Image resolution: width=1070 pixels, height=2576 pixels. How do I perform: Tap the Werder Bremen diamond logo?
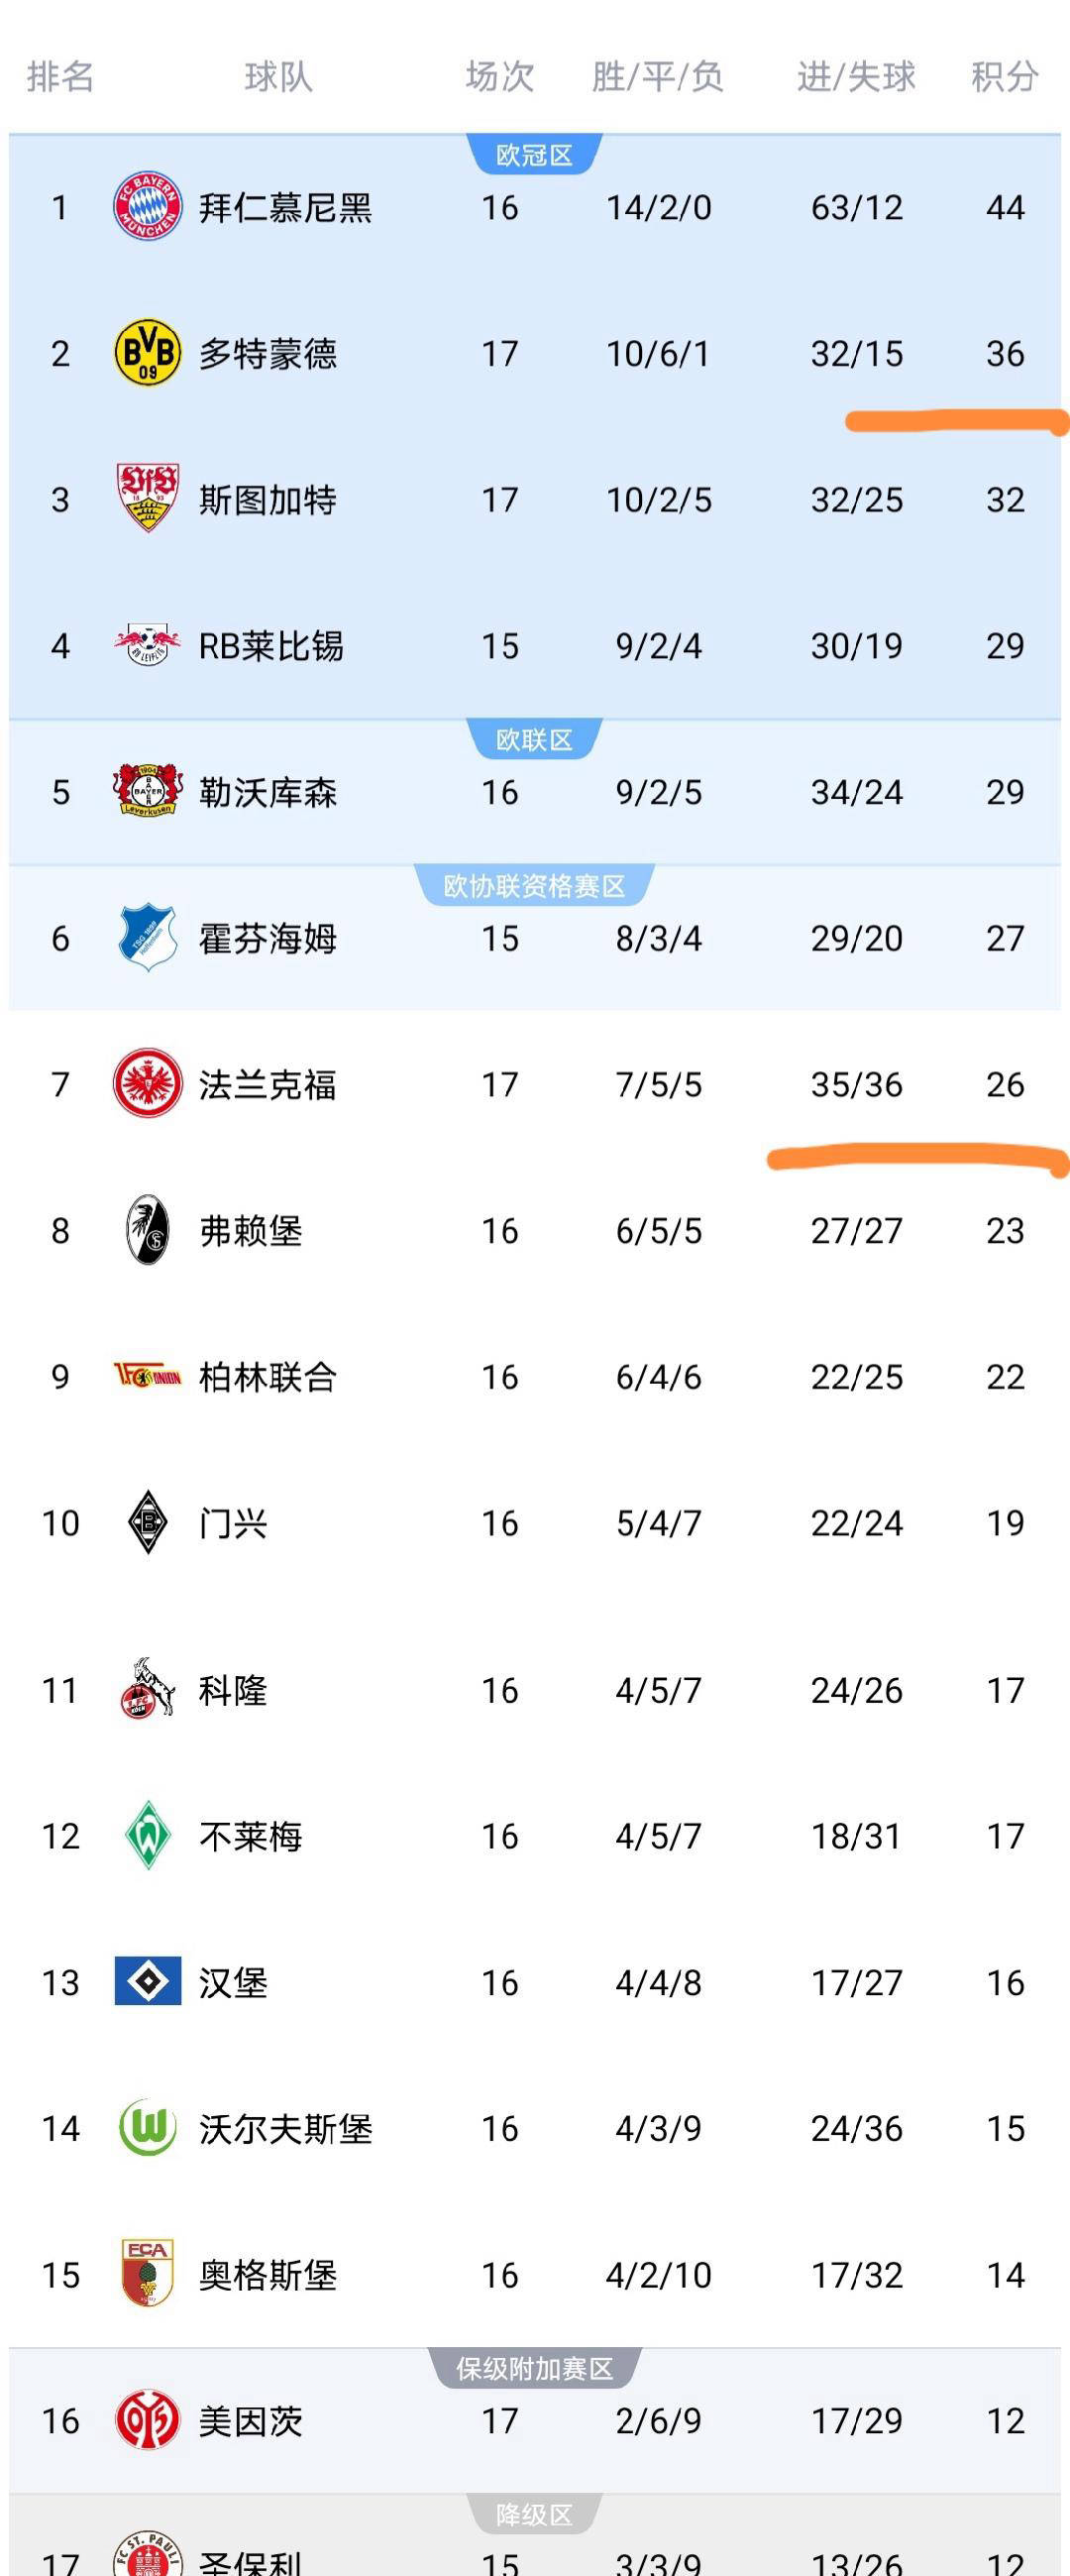(147, 1835)
